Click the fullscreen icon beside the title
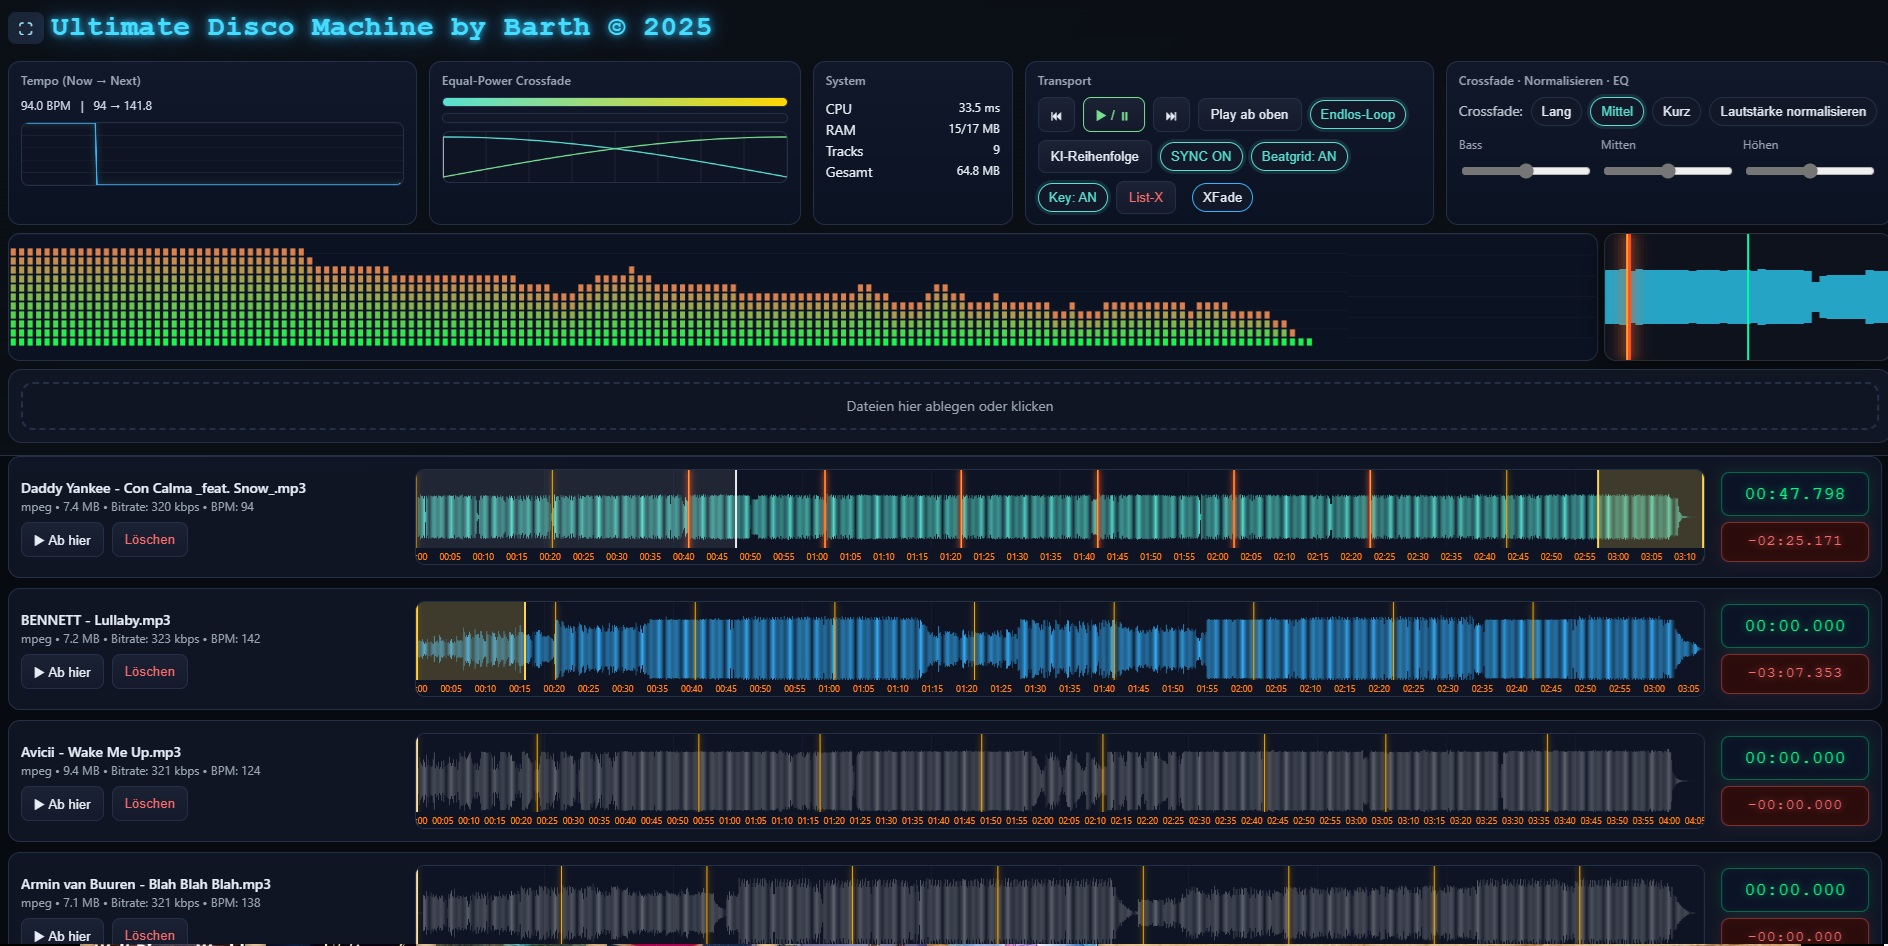Viewport: 1888px width, 946px height. [x=26, y=28]
